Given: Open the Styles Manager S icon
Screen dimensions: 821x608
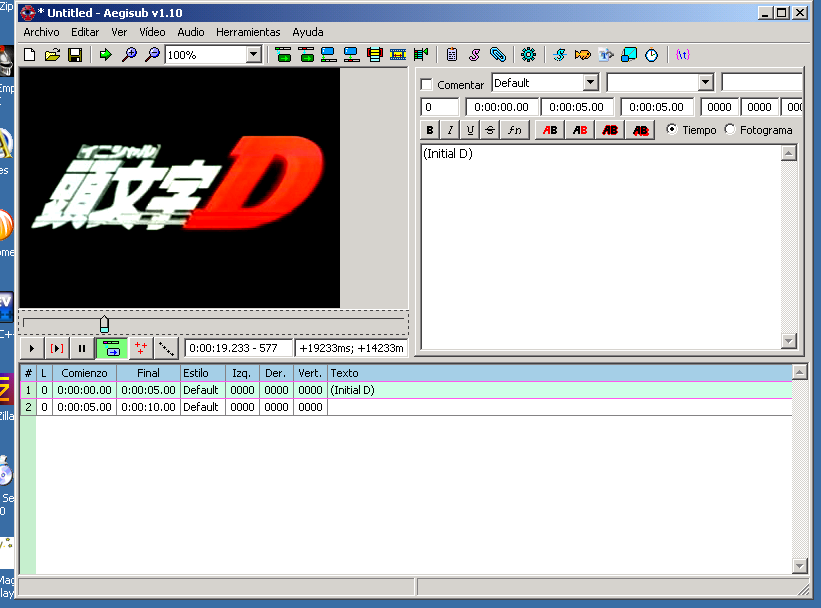Looking at the screenshot, I should [474, 54].
